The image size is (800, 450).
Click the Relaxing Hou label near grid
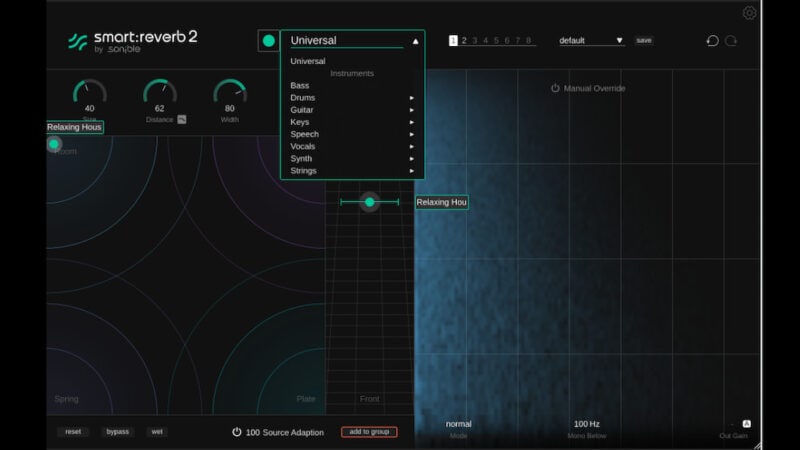pyautogui.click(x=441, y=202)
